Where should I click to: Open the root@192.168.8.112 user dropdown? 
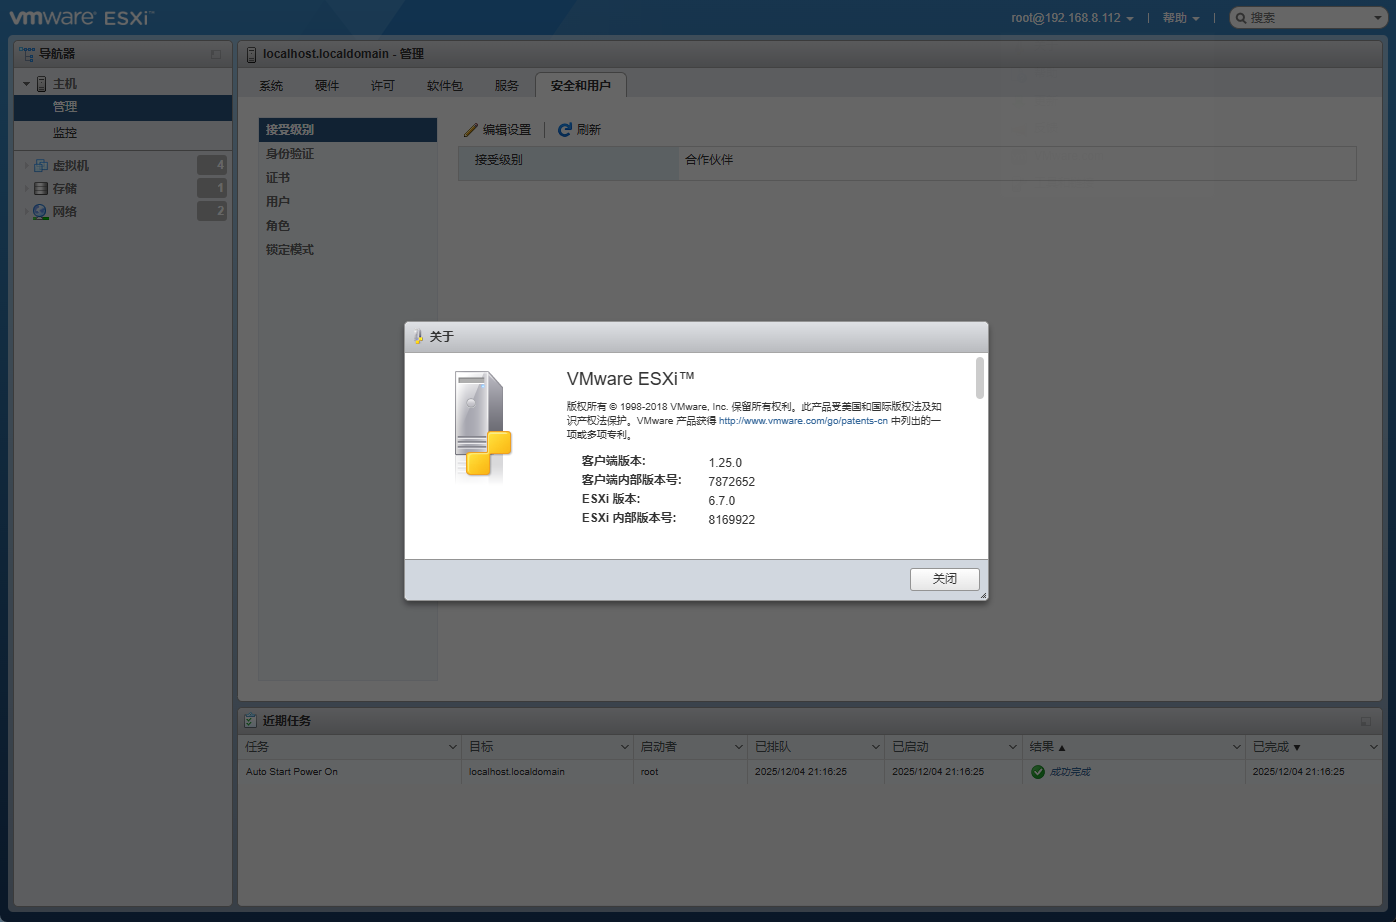[1072, 18]
